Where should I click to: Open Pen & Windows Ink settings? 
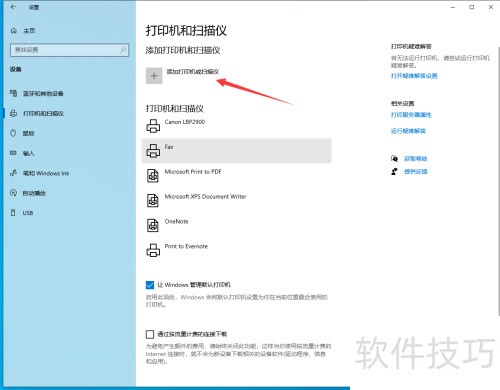pyautogui.click(x=46, y=173)
